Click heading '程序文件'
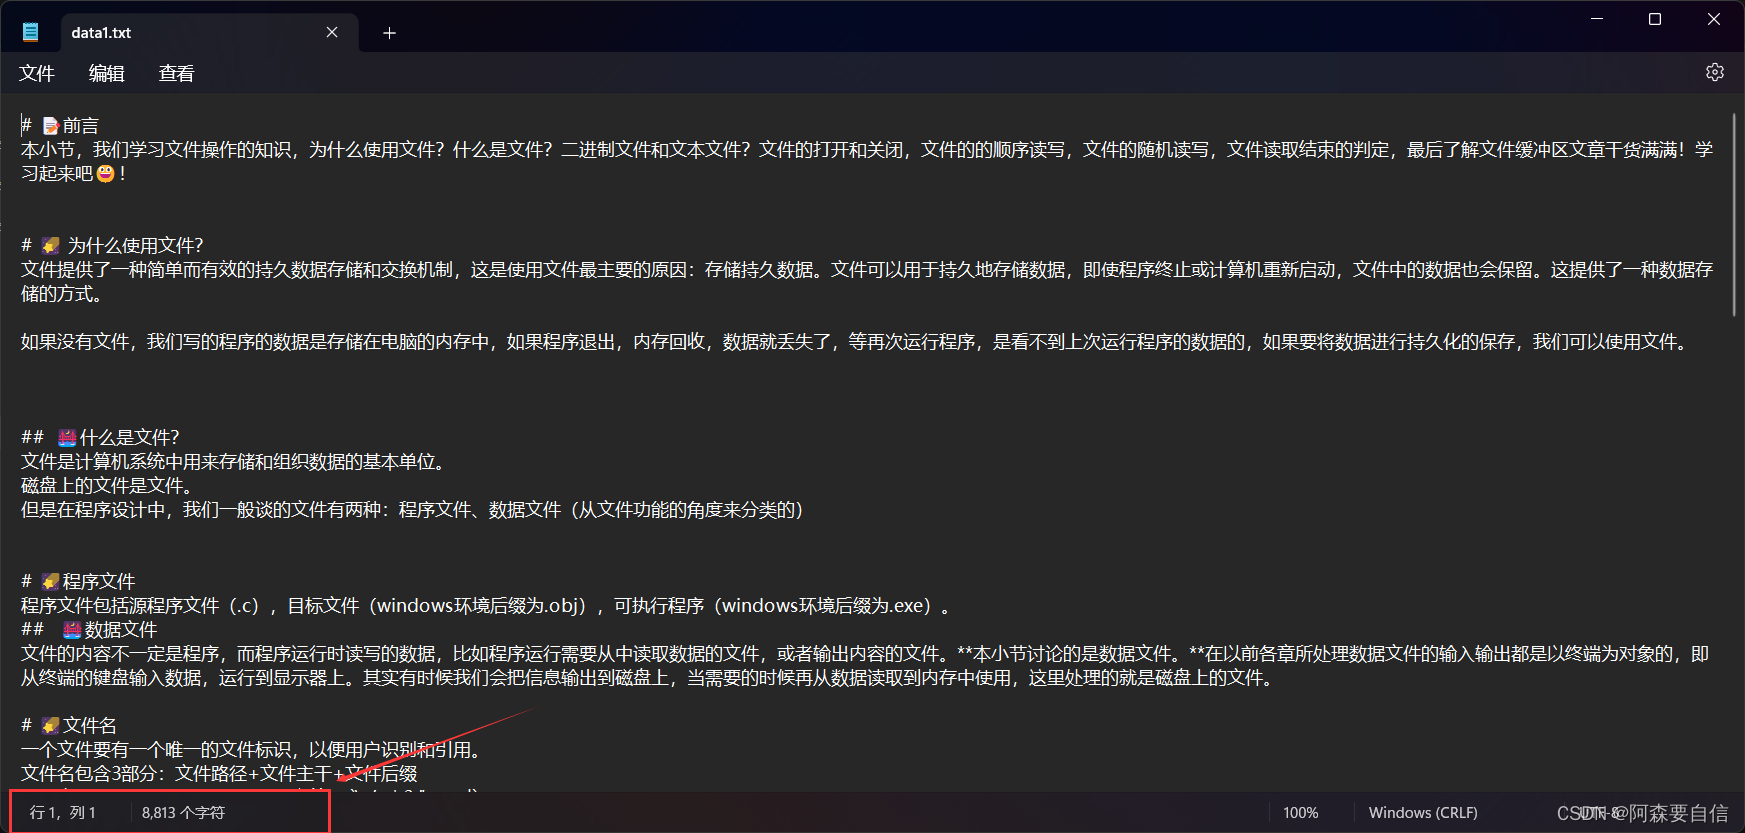 click(x=99, y=582)
